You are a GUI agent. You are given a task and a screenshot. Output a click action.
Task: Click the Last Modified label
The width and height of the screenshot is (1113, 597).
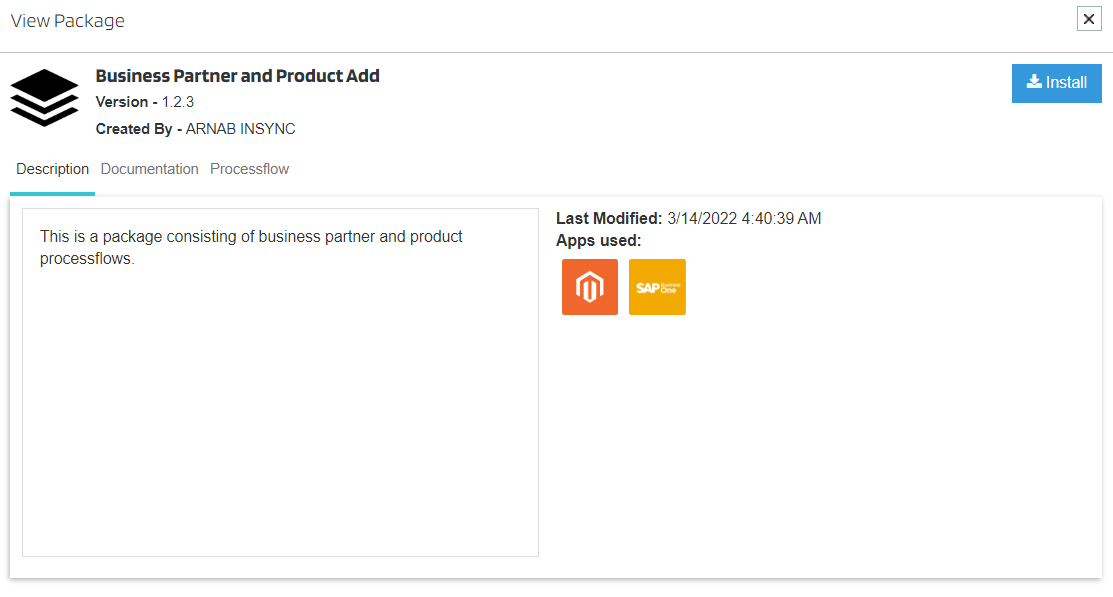[x=608, y=219]
